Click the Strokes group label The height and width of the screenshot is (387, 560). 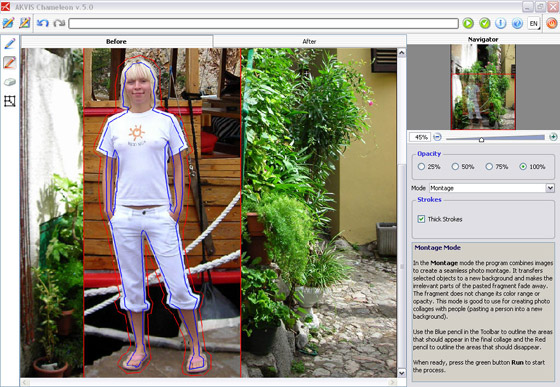[429, 200]
